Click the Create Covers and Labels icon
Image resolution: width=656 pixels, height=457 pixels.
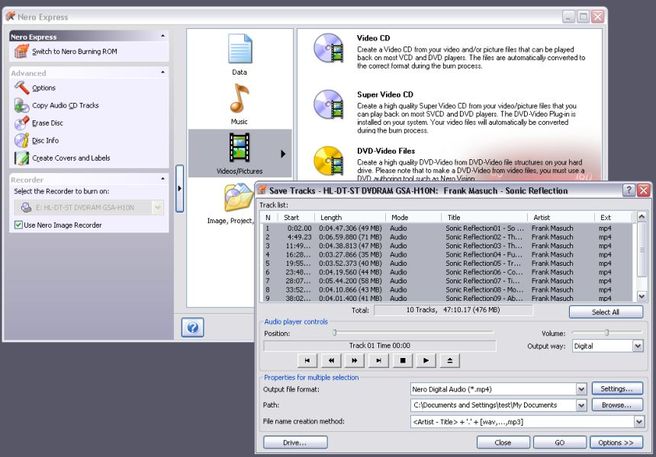point(21,158)
